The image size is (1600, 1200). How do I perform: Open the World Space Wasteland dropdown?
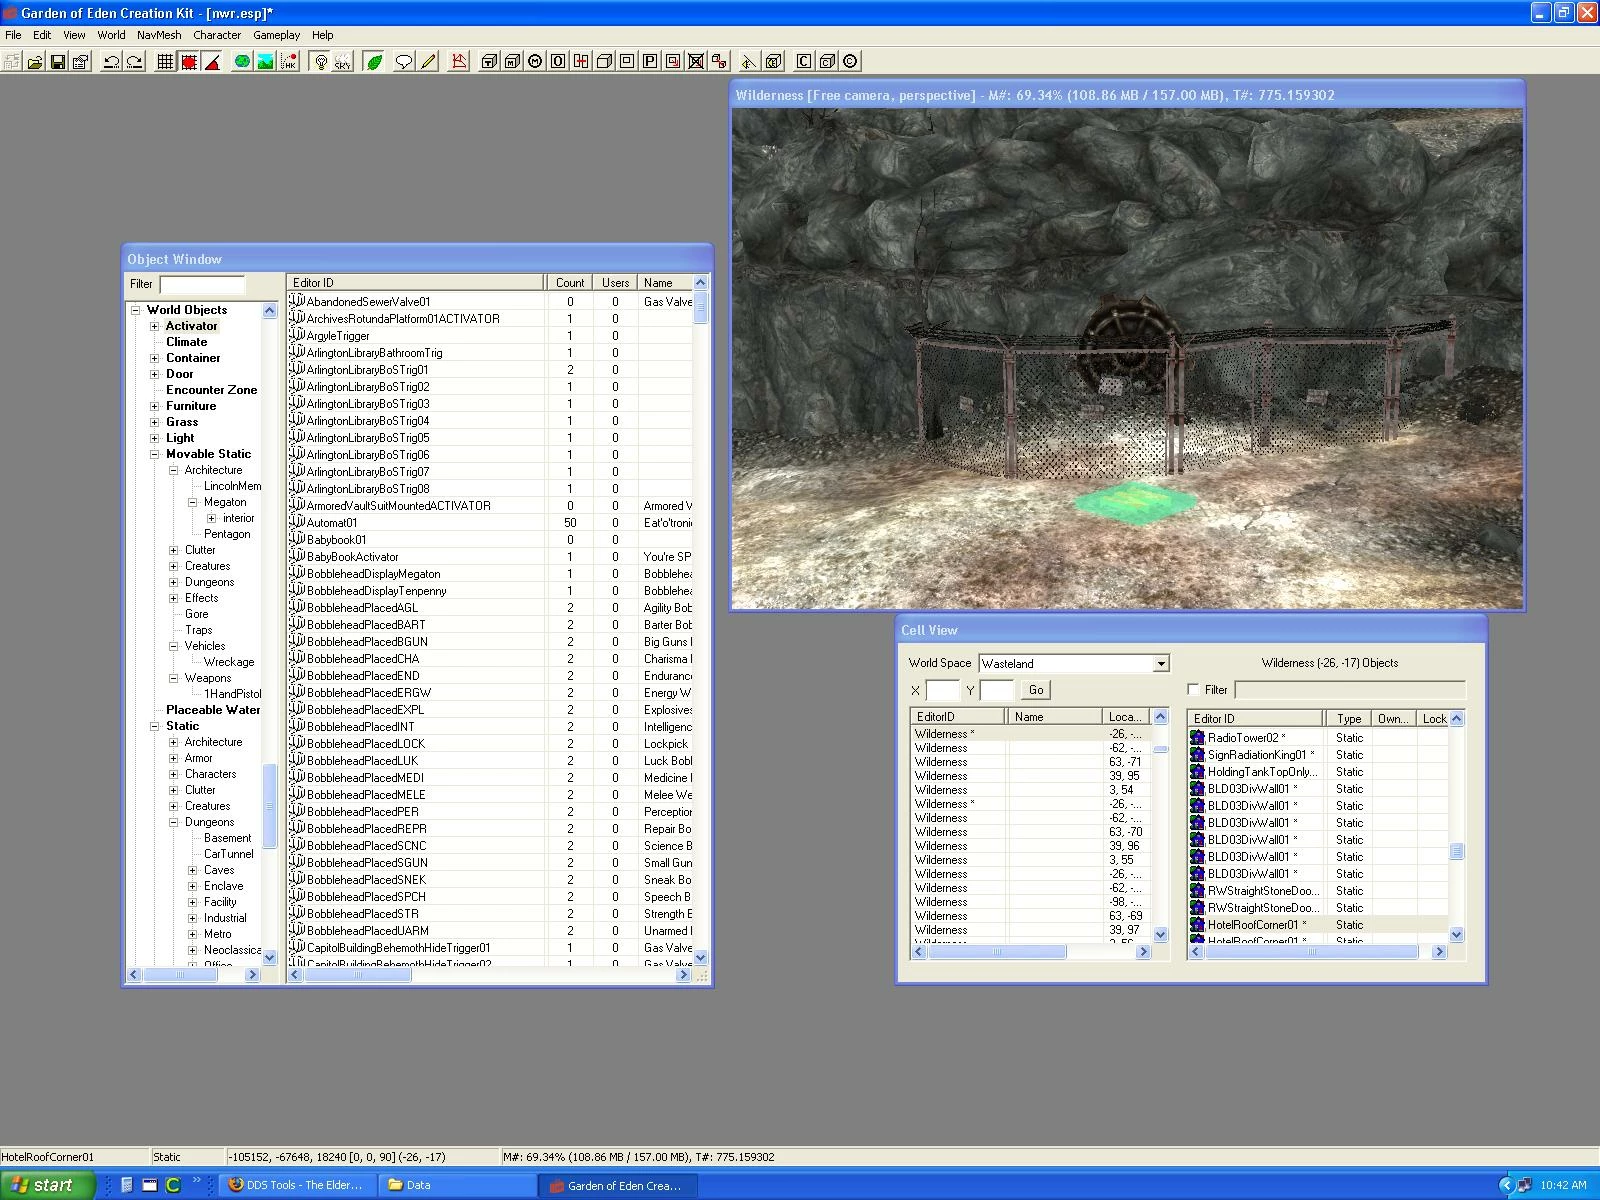click(1160, 664)
